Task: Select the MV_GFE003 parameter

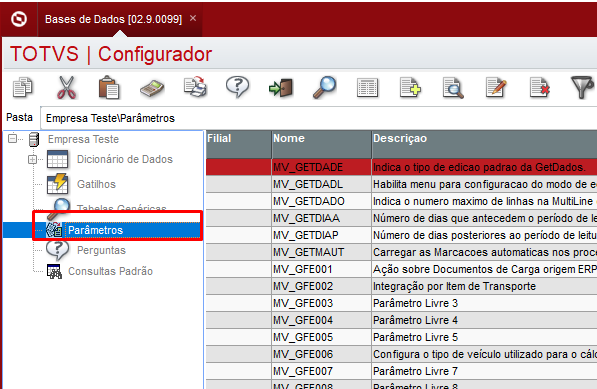Action: (x=303, y=303)
